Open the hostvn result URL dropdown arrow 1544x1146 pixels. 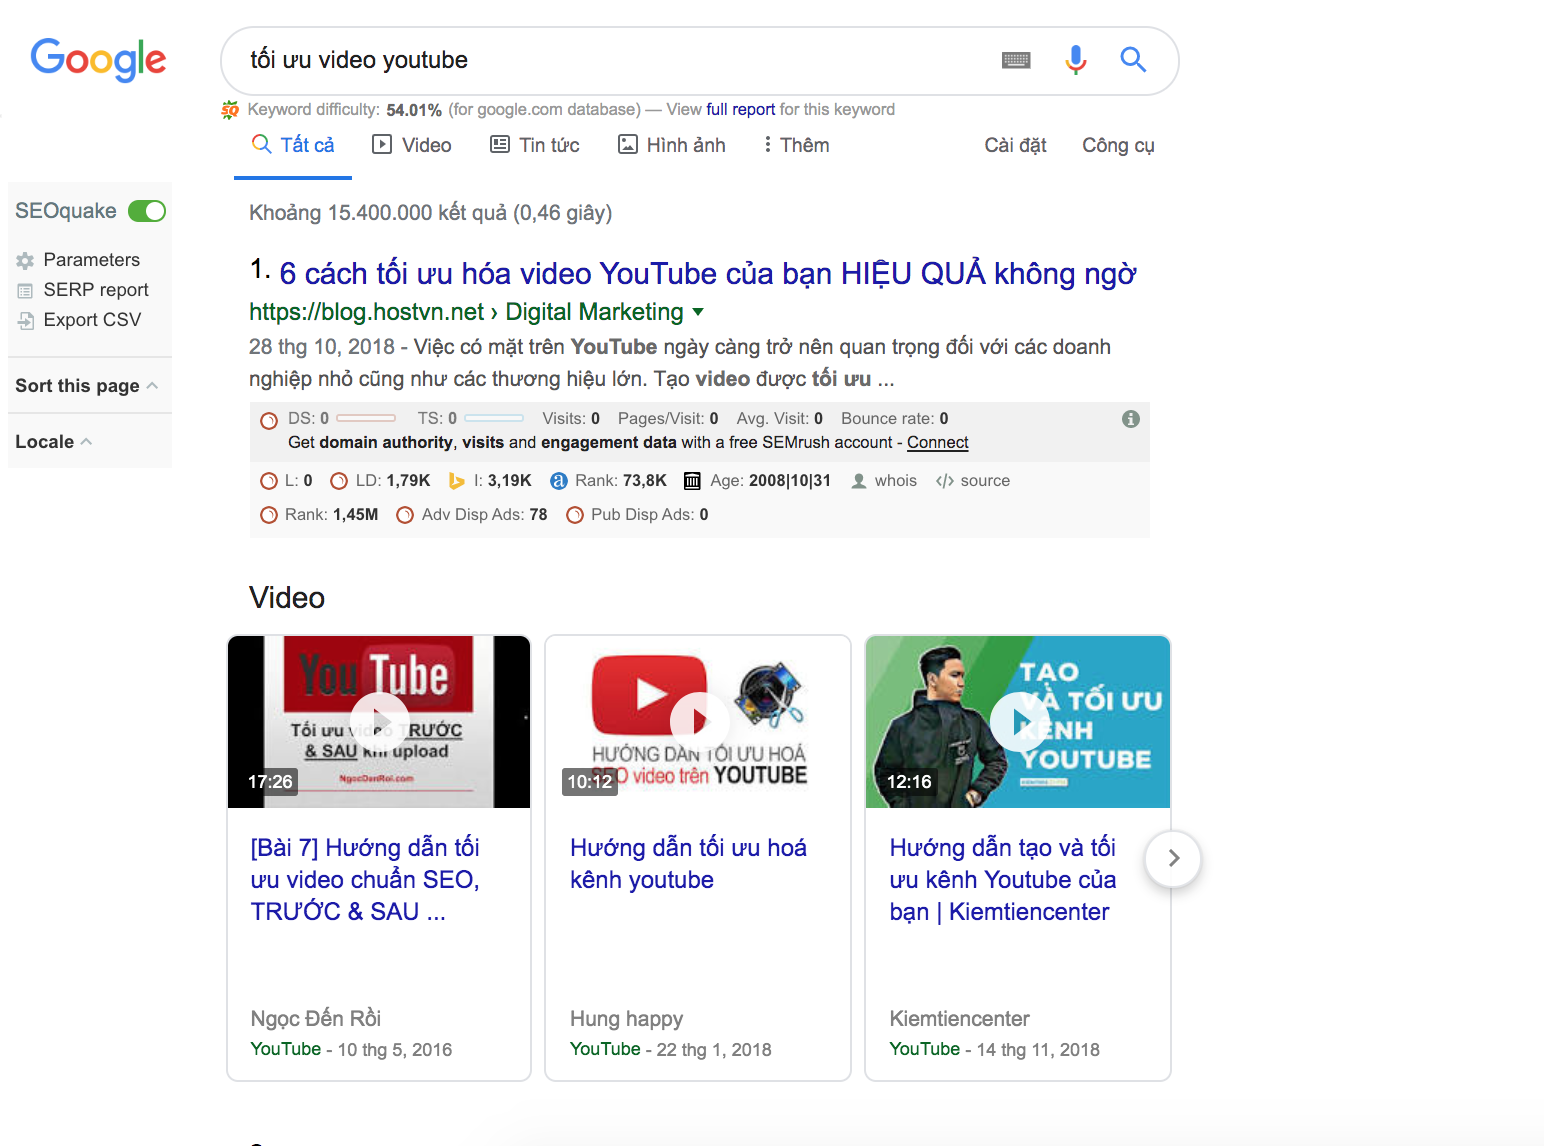click(698, 312)
